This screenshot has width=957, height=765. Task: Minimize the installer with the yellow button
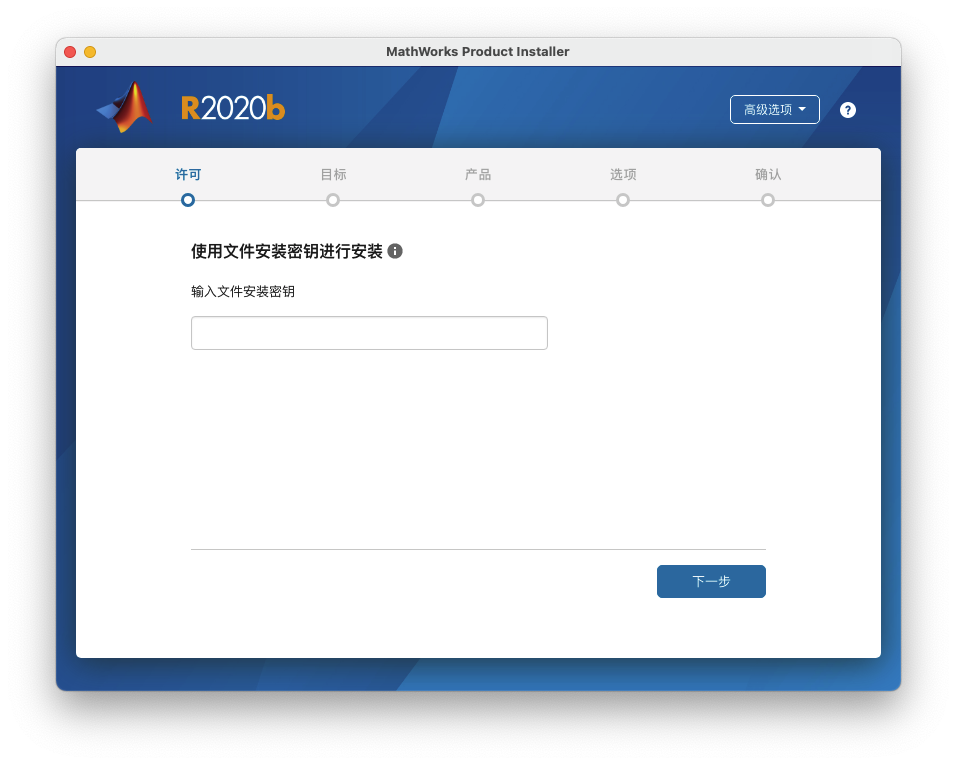point(90,52)
